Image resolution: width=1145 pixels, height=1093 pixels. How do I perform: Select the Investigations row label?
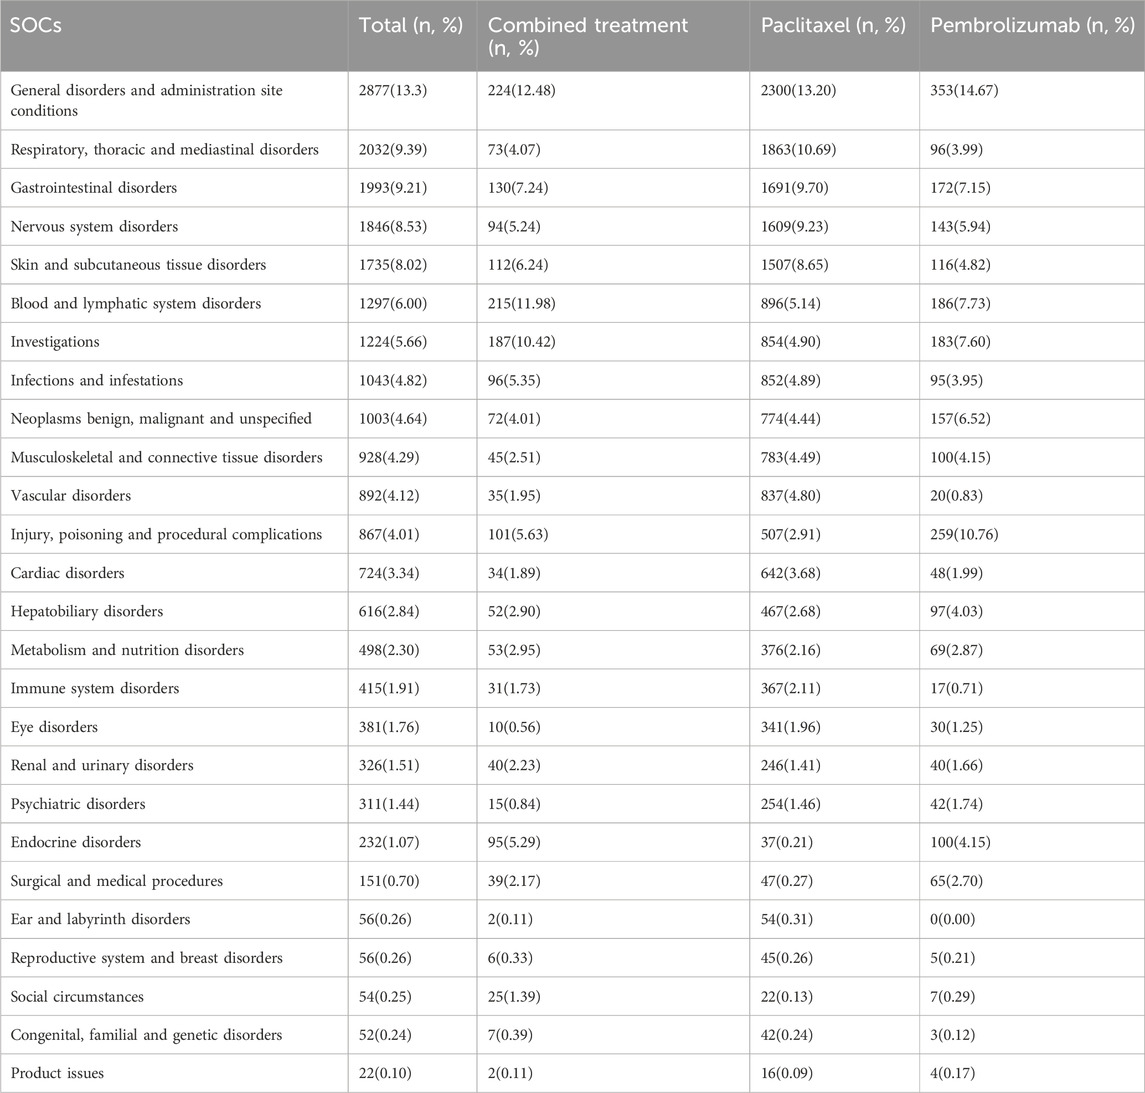tap(55, 342)
